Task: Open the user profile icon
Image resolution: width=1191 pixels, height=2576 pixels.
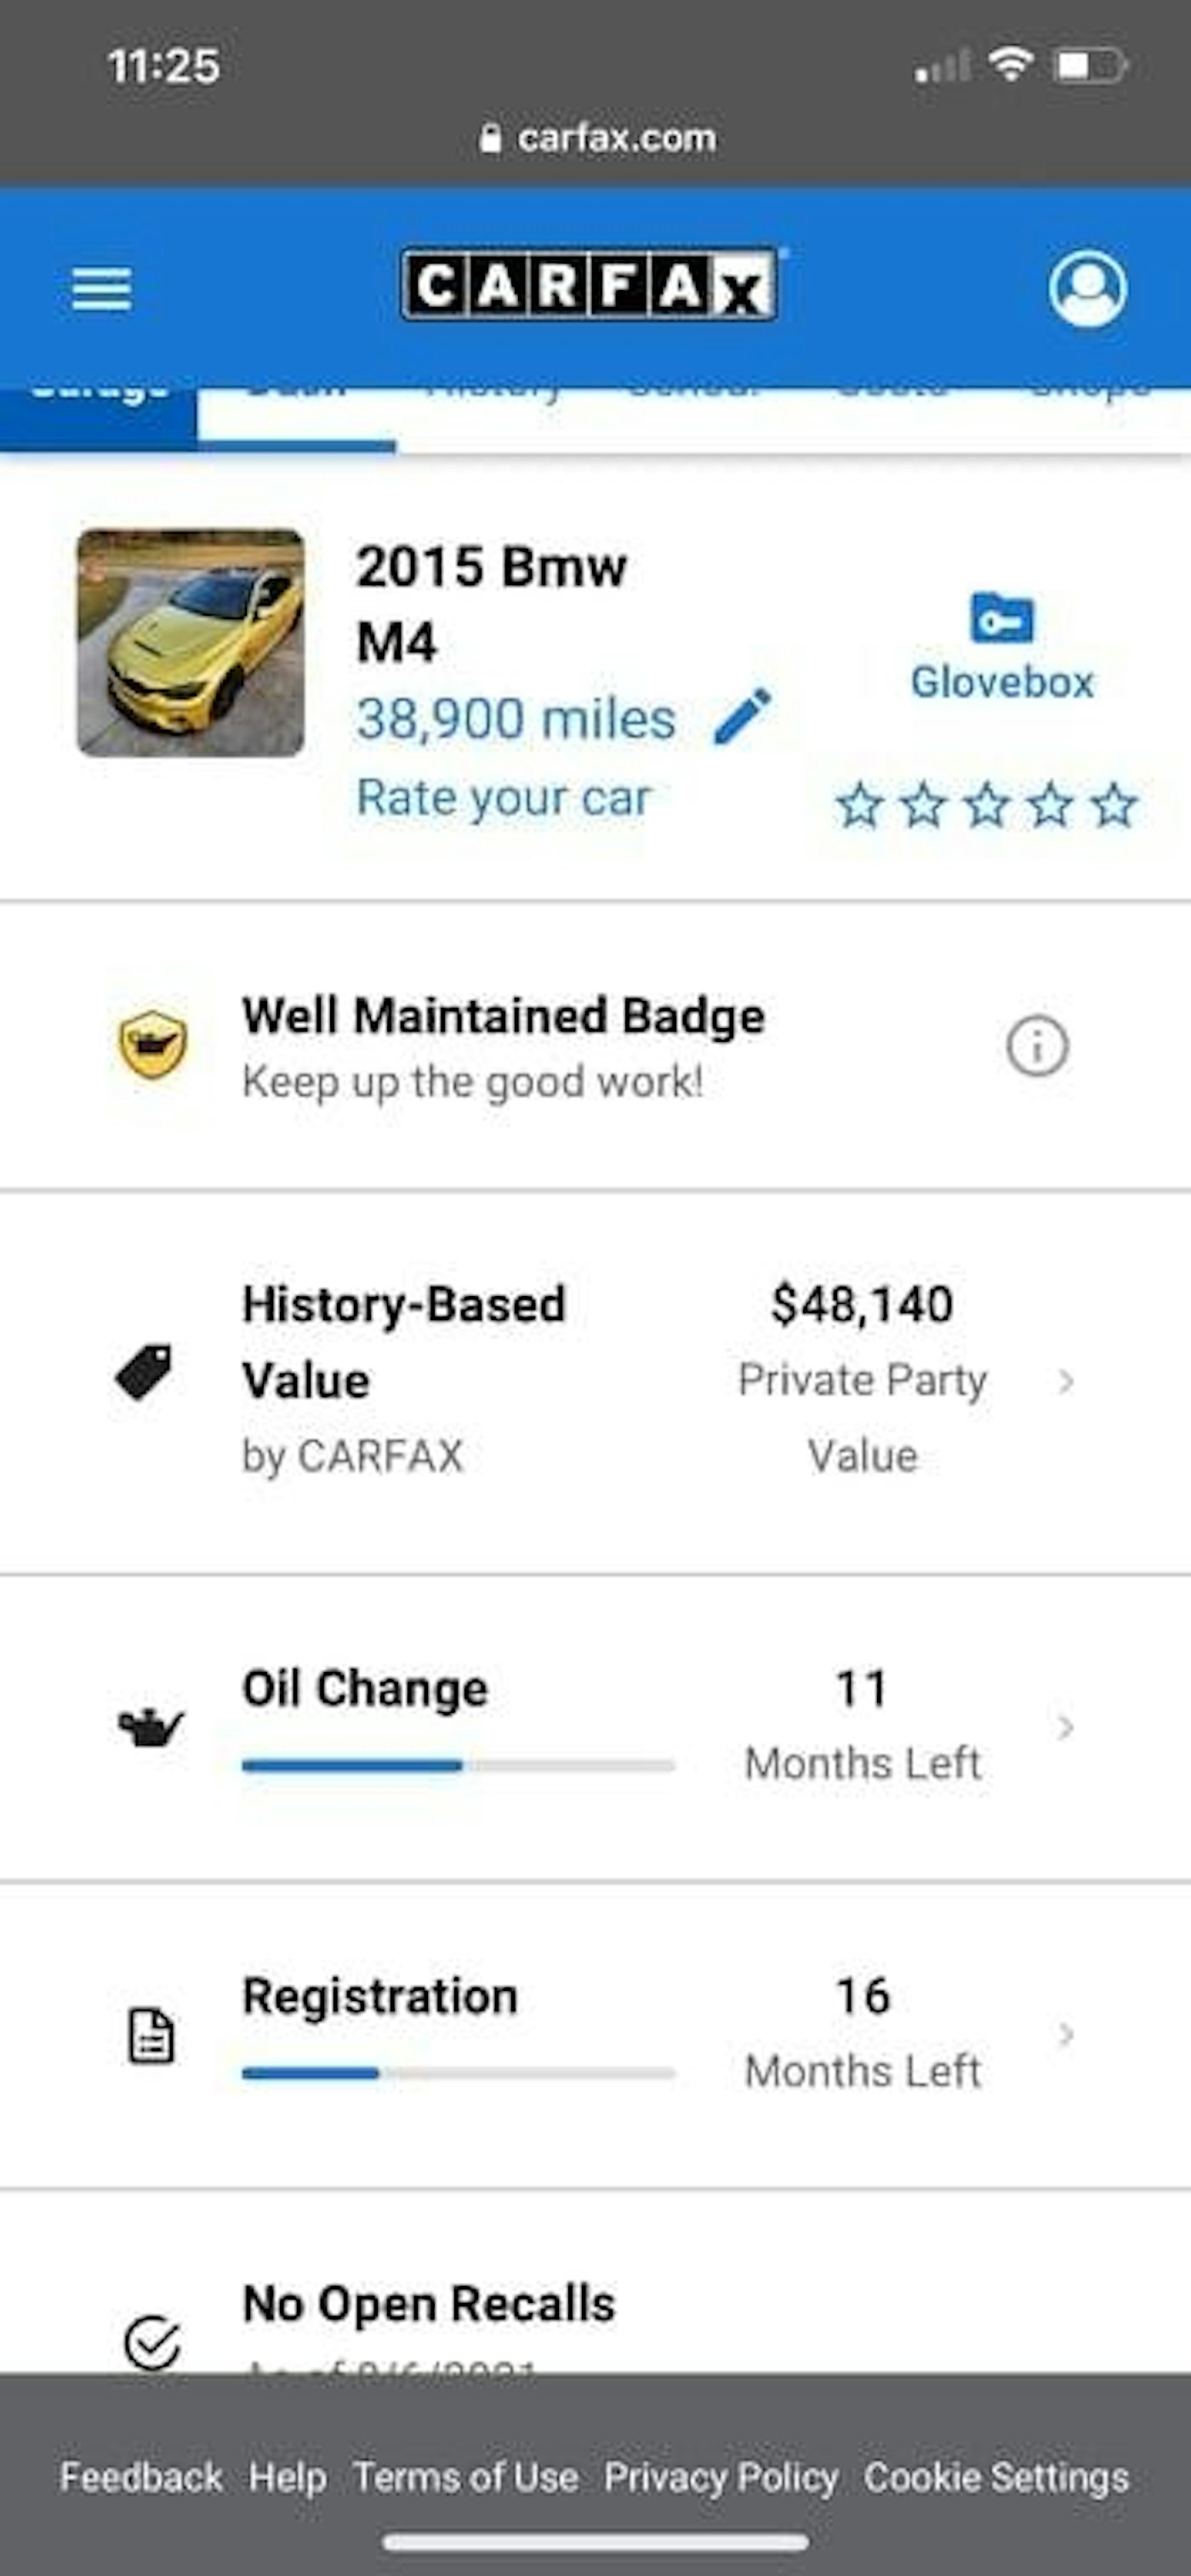Action: point(1088,288)
